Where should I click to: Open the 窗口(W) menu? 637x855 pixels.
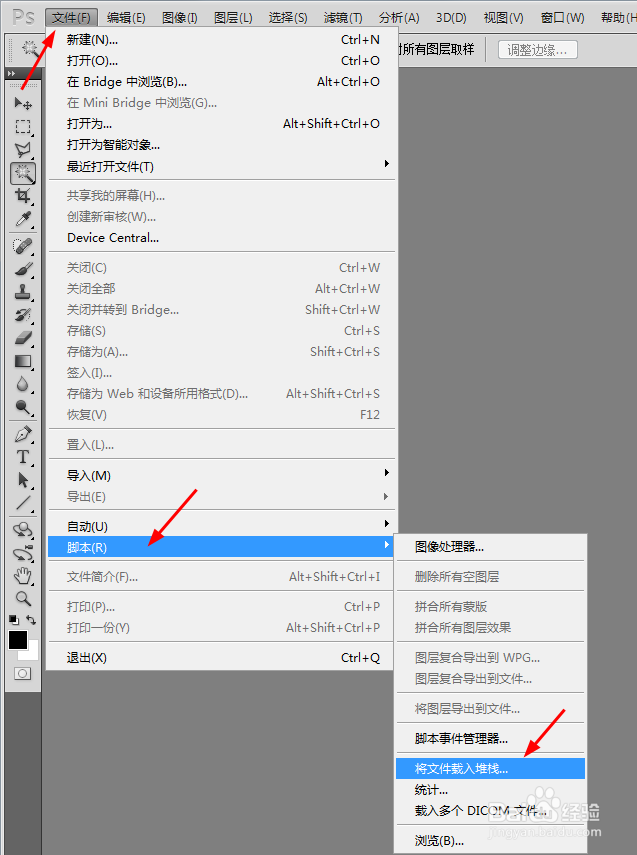(x=562, y=17)
